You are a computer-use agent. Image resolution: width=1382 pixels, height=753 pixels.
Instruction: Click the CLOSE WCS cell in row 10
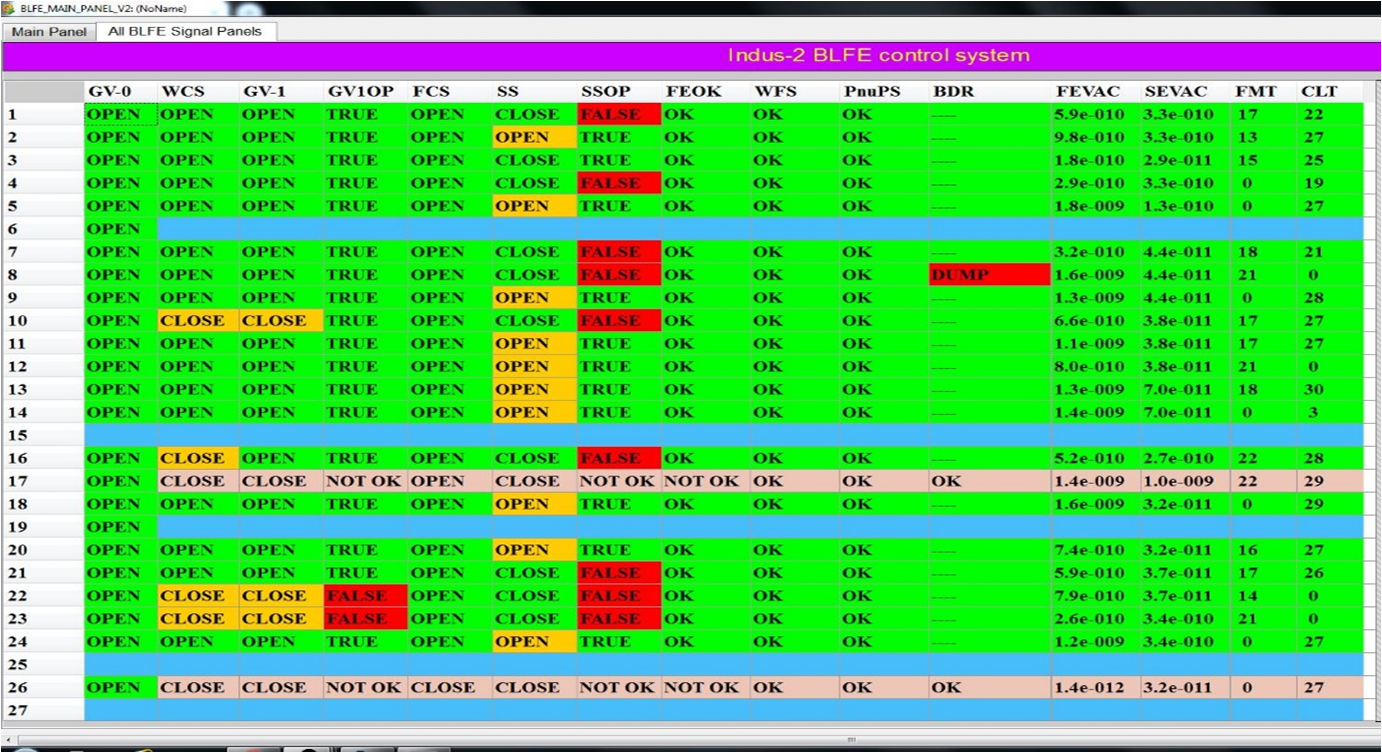[x=198, y=321]
